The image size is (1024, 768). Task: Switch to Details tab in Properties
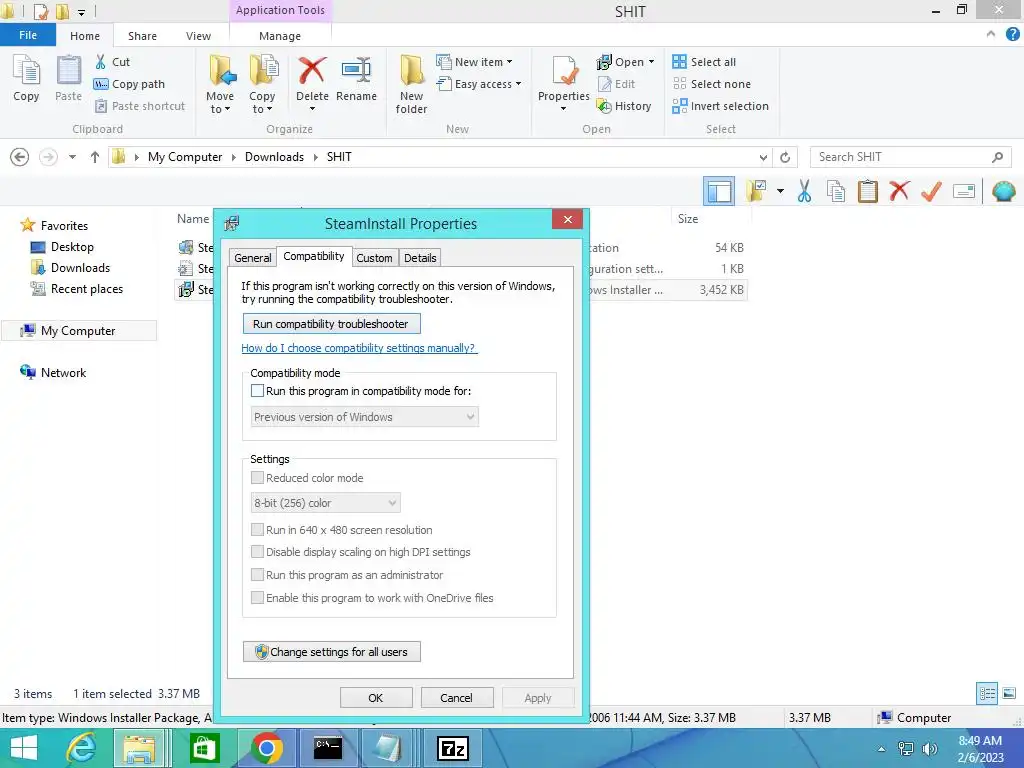420,257
